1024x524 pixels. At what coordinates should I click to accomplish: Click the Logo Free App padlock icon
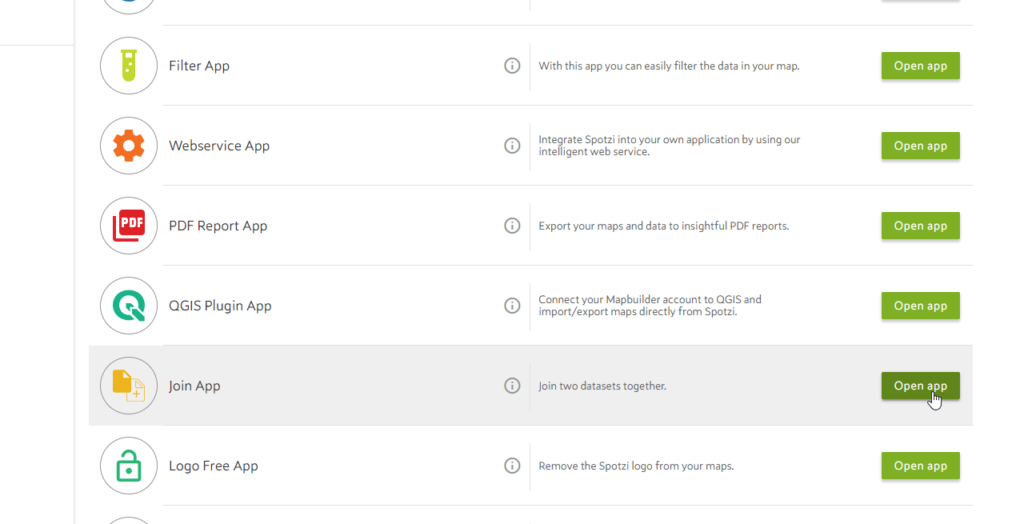[129, 466]
